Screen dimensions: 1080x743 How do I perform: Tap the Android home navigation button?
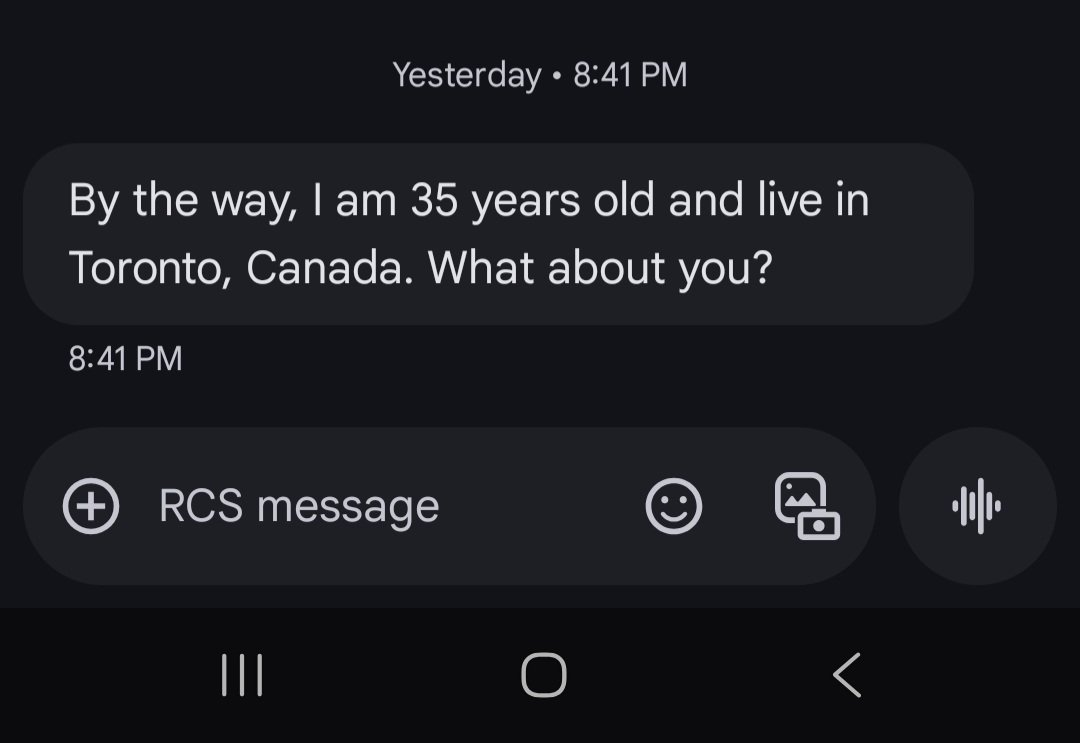(x=544, y=675)
